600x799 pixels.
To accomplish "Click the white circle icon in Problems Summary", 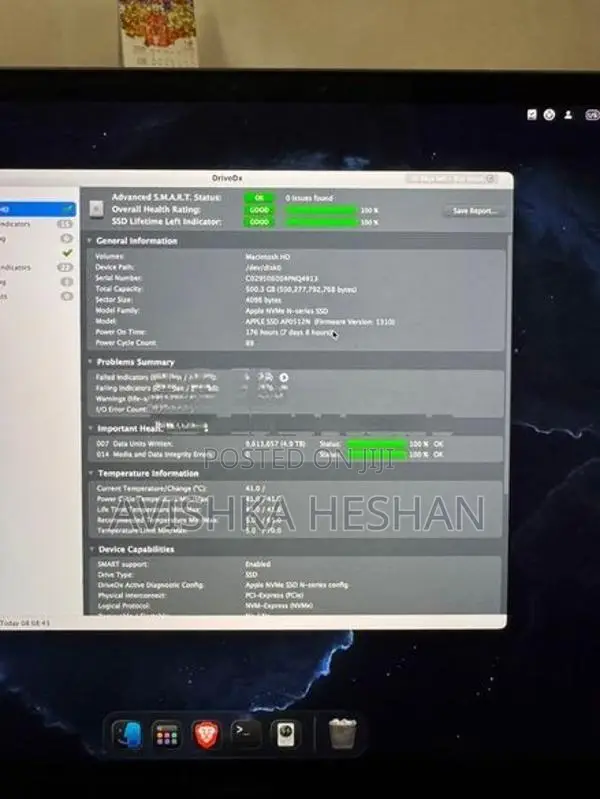I will click(284, 378).
